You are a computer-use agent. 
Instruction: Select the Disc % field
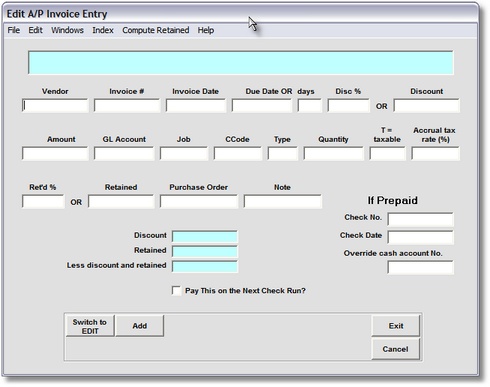pos(348,106)
